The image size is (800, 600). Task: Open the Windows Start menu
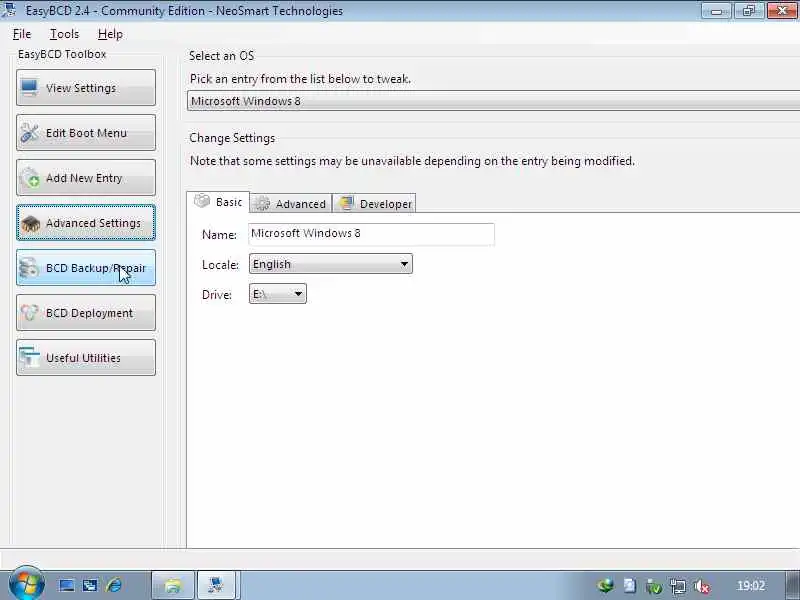(27, 583)
